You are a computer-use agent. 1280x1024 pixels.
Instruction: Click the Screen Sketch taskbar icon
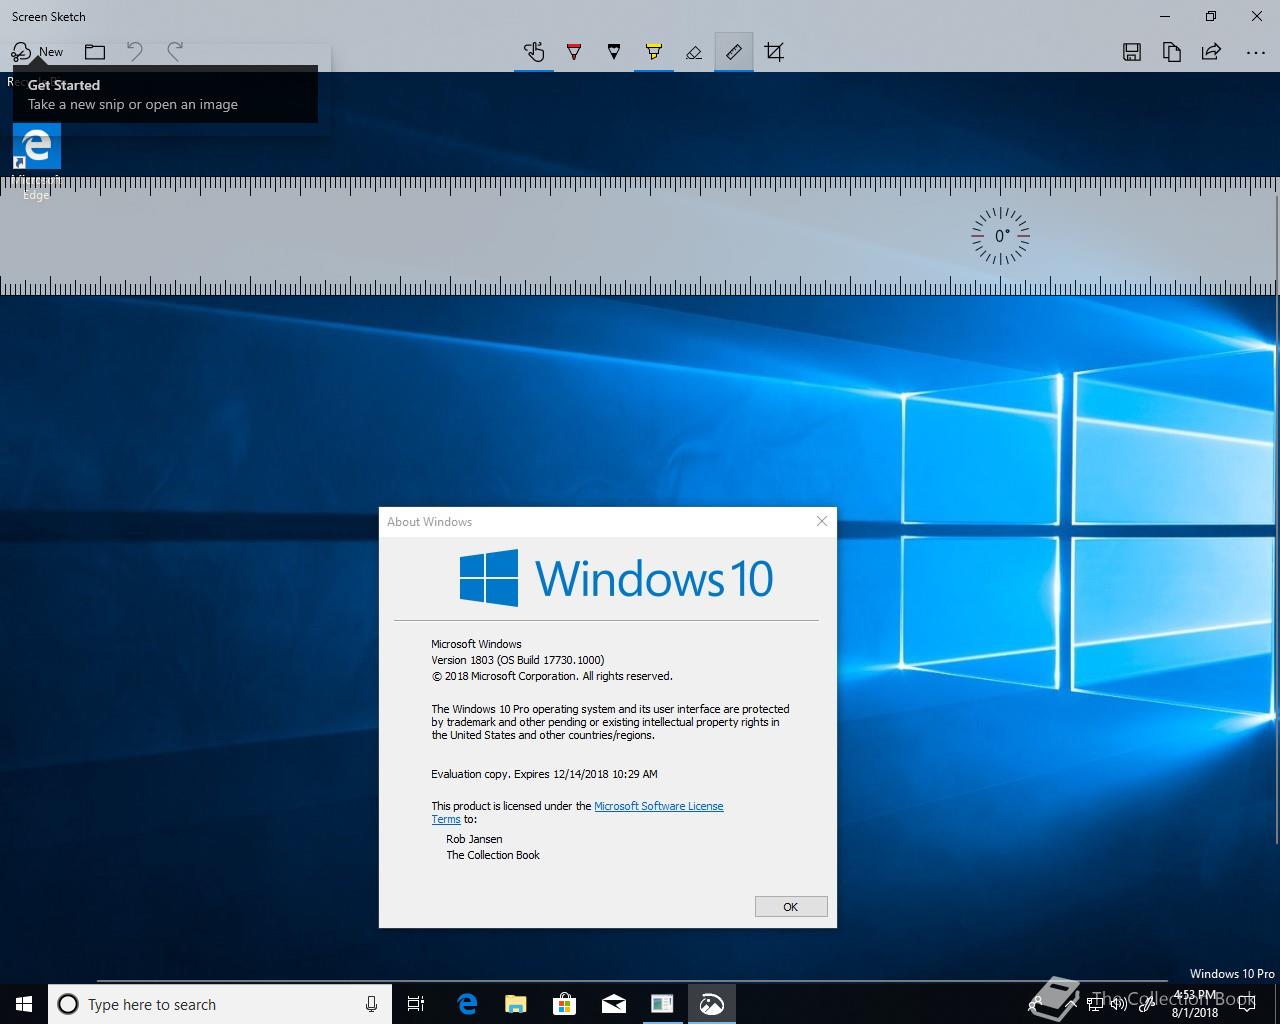712,1004
